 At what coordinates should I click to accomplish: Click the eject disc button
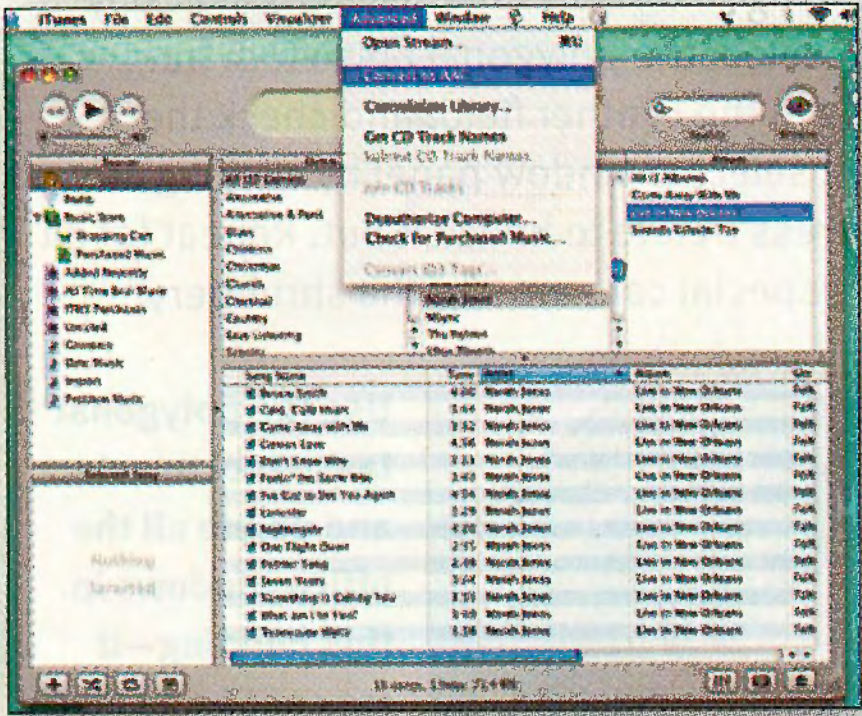800,682
